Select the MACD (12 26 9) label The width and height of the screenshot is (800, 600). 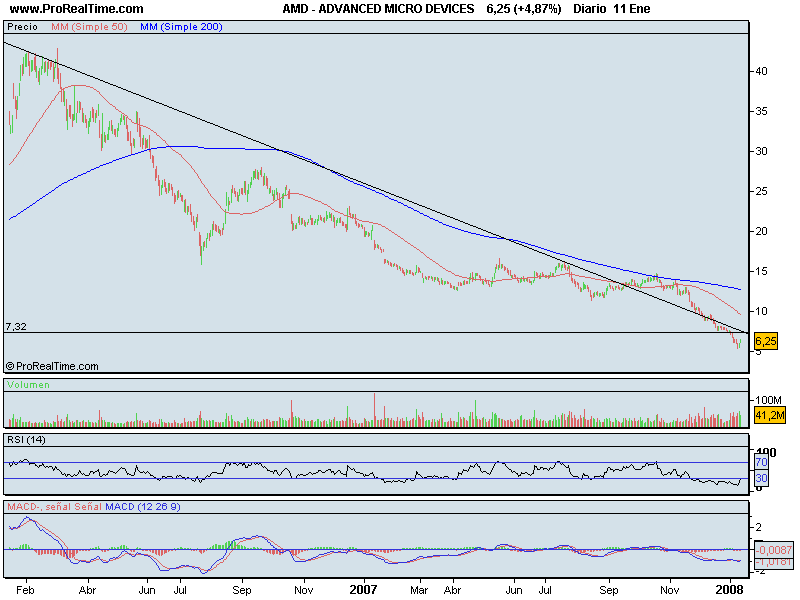pos(143,507)
